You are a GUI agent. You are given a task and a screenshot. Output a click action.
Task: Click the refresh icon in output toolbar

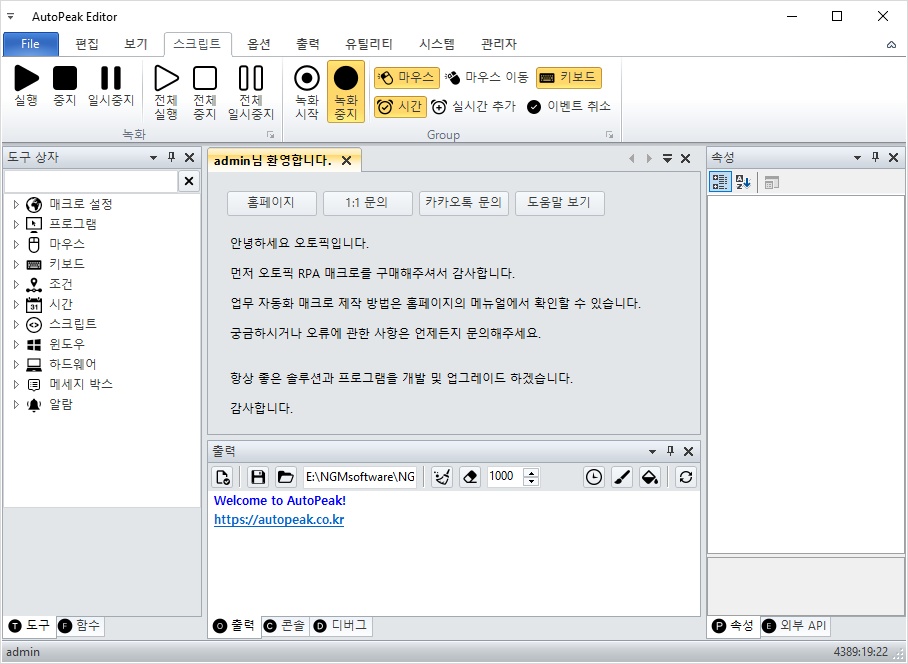point(686,478)
